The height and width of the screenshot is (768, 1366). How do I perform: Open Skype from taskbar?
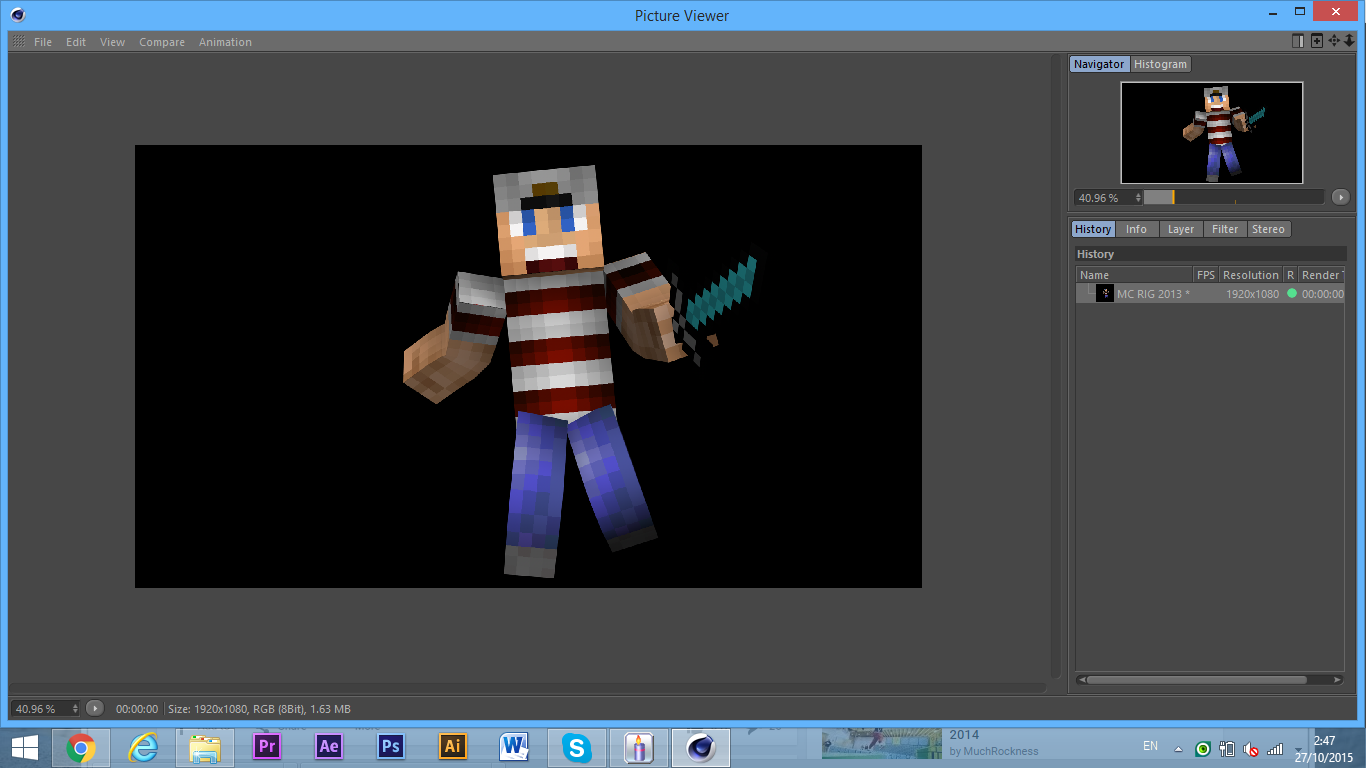click(576, 747)
